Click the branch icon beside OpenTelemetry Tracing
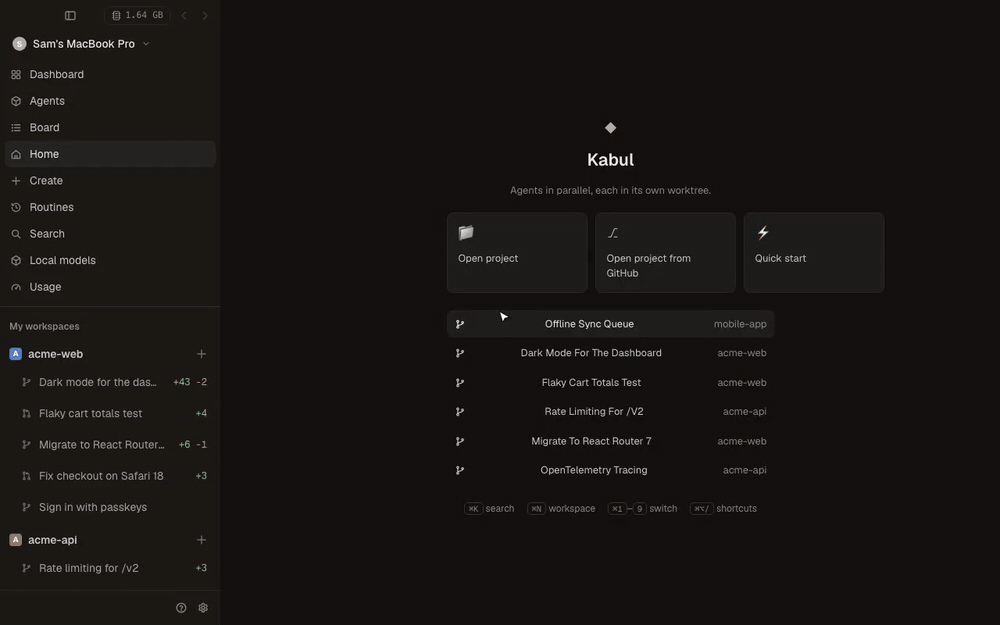The width and height of the screenshot is (1000, 625). click(460, 470)
